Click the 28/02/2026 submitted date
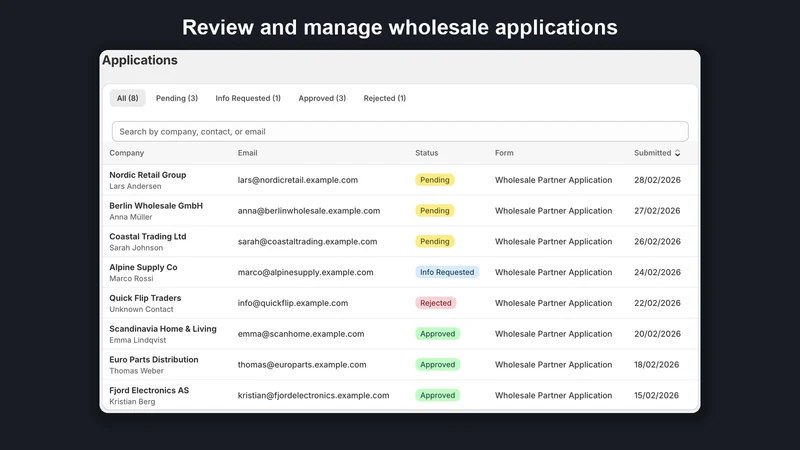The image size is (800, 450). click(x=657, y=180)
